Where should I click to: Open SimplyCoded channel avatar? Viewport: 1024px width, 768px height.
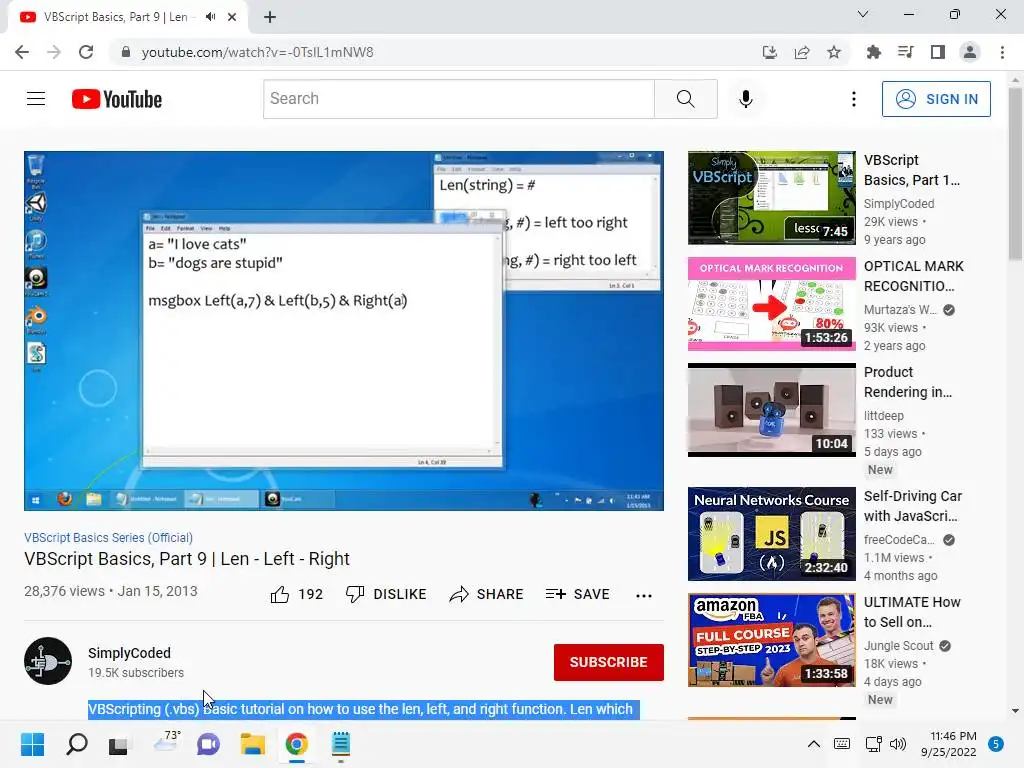(48, 661)
